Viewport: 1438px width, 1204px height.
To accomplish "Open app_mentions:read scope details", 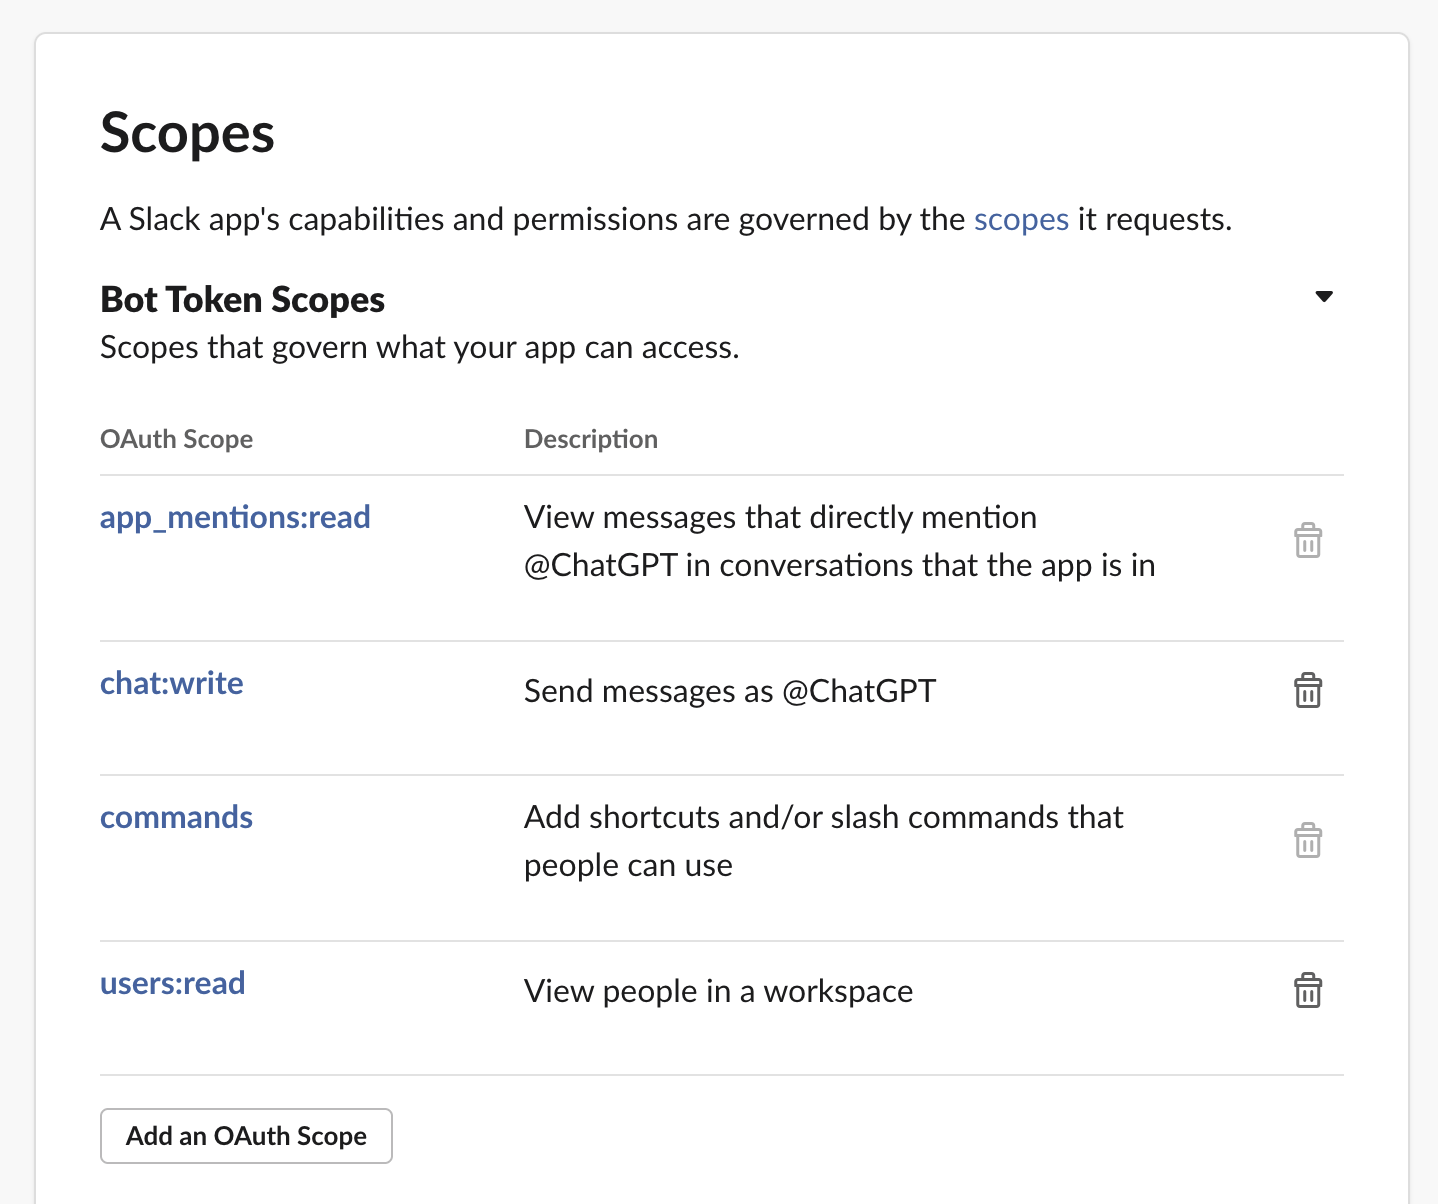I will click(235, 517).
